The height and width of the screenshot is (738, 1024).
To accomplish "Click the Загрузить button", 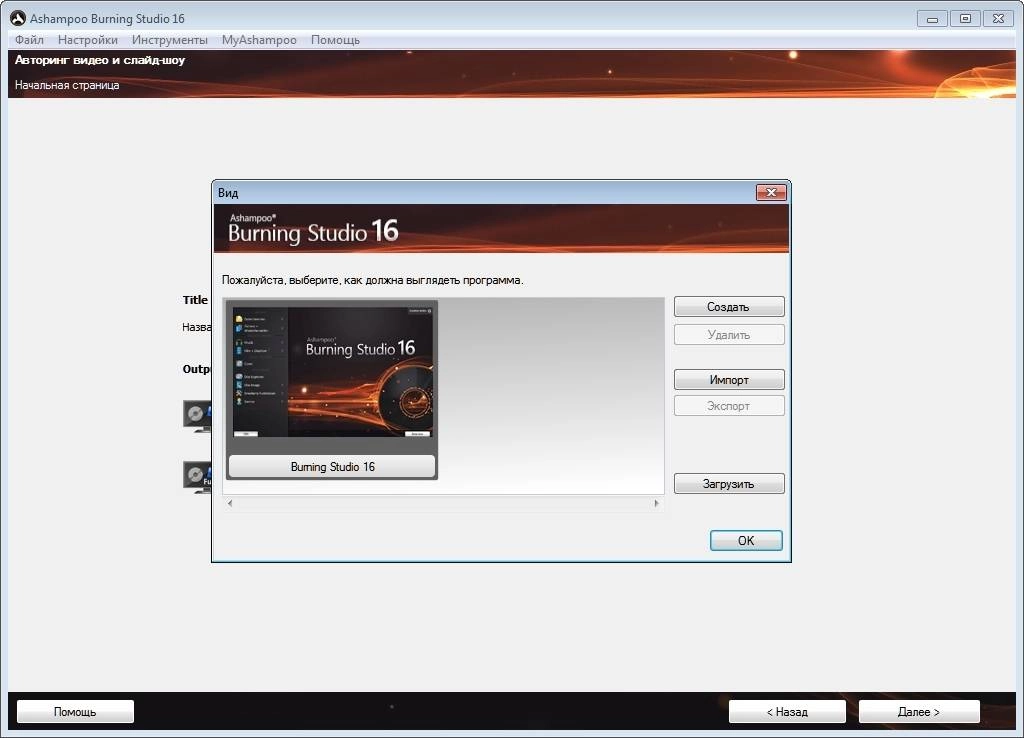I will coord(729,484).
